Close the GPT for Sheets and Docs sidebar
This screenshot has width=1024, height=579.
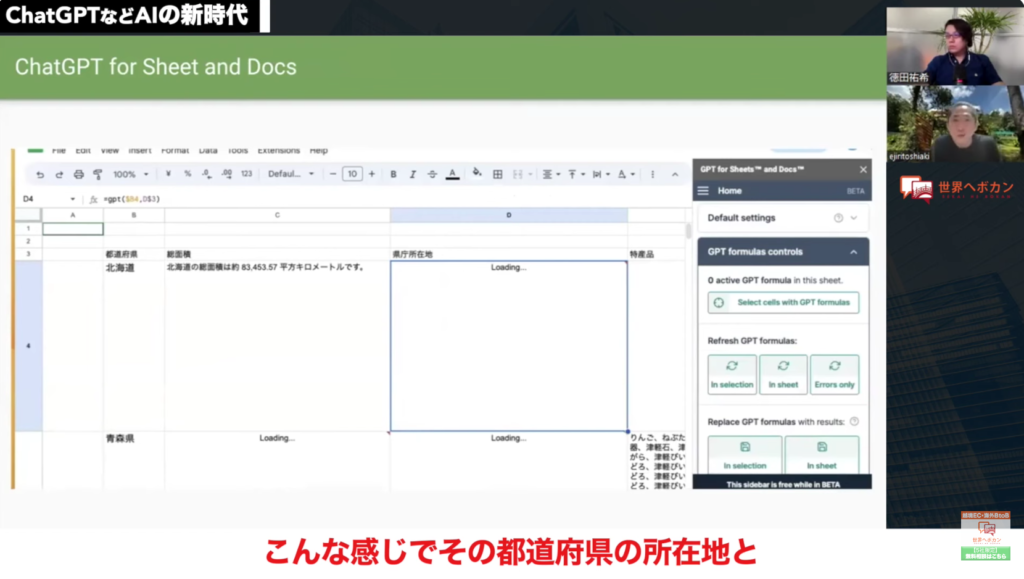(863, 170)
